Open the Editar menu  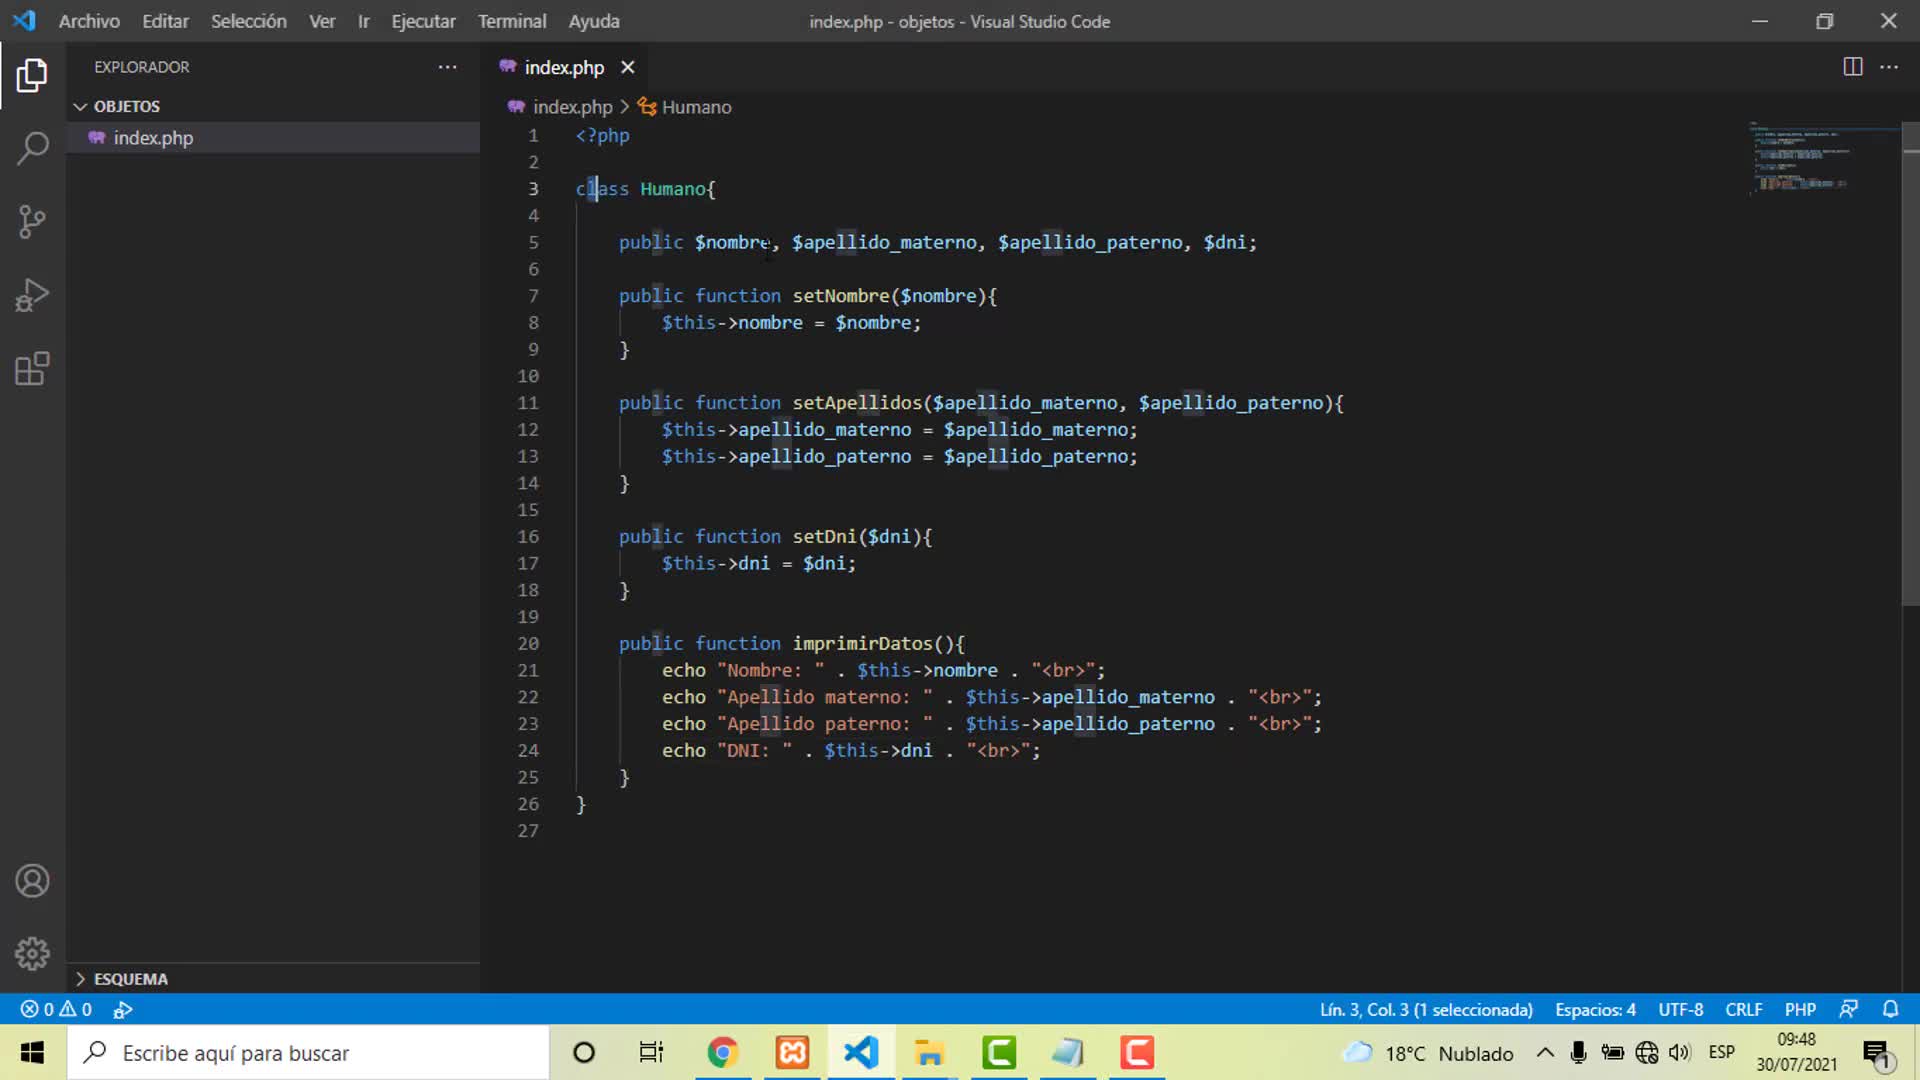[x=165, y=21]
